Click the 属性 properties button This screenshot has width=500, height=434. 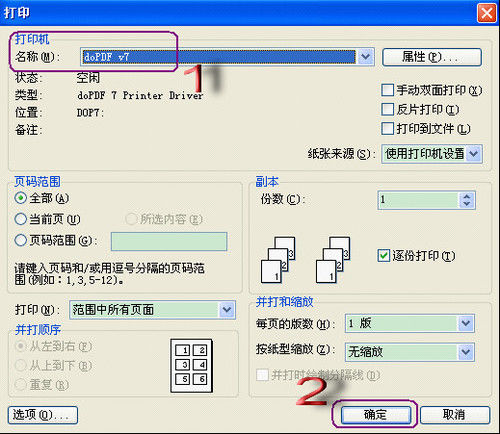tap(432, 57)
